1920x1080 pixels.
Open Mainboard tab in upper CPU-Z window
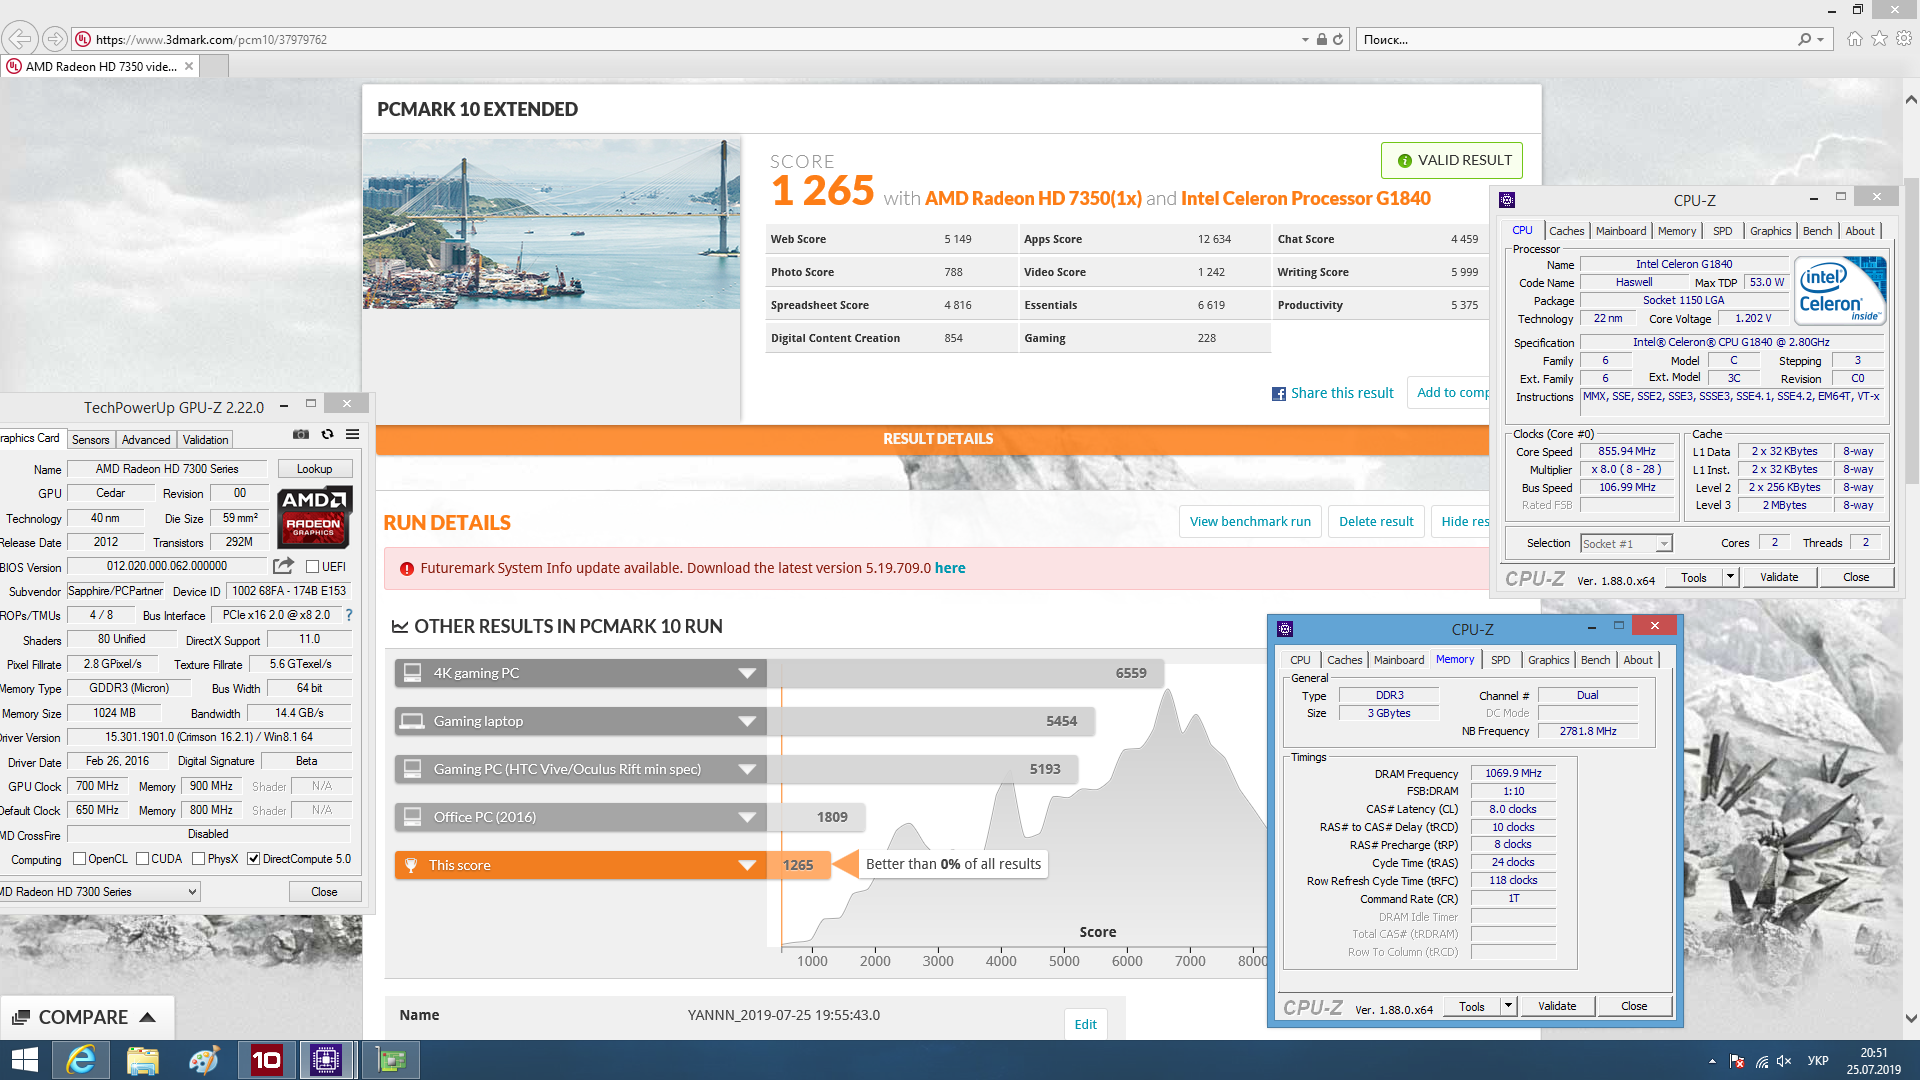point(1620,231)
